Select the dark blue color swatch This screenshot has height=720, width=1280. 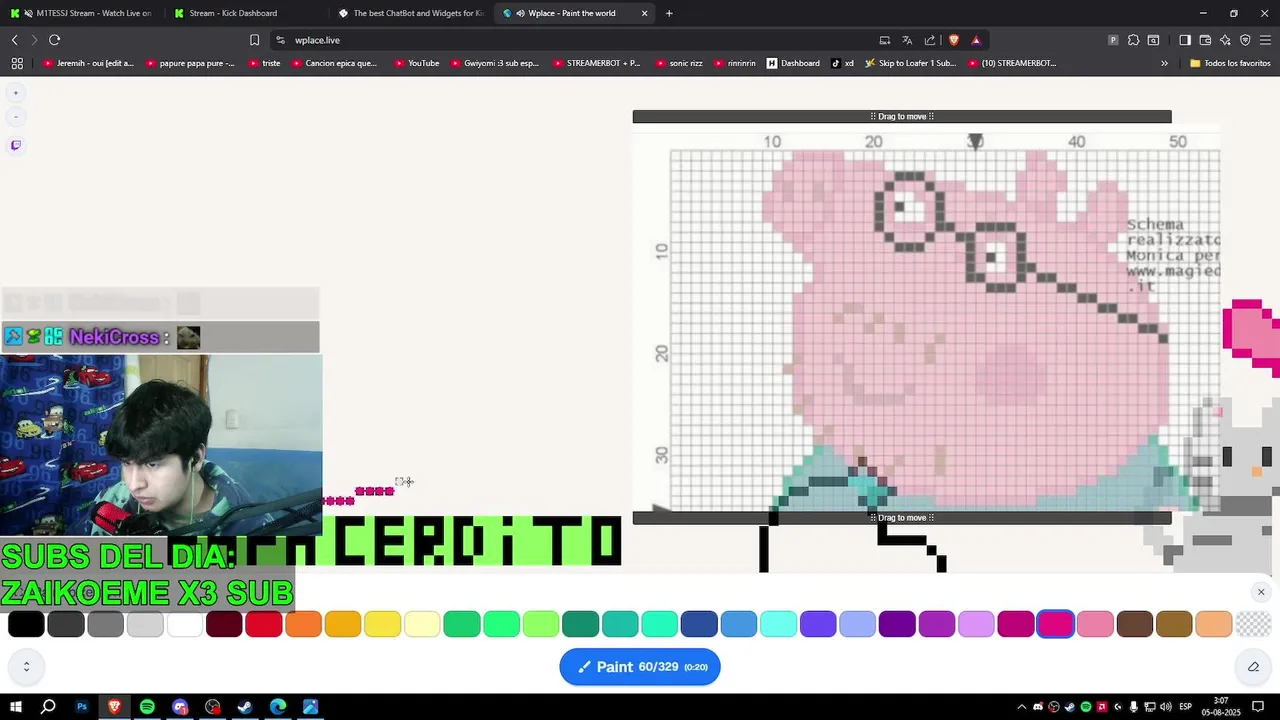coord(699,624)
